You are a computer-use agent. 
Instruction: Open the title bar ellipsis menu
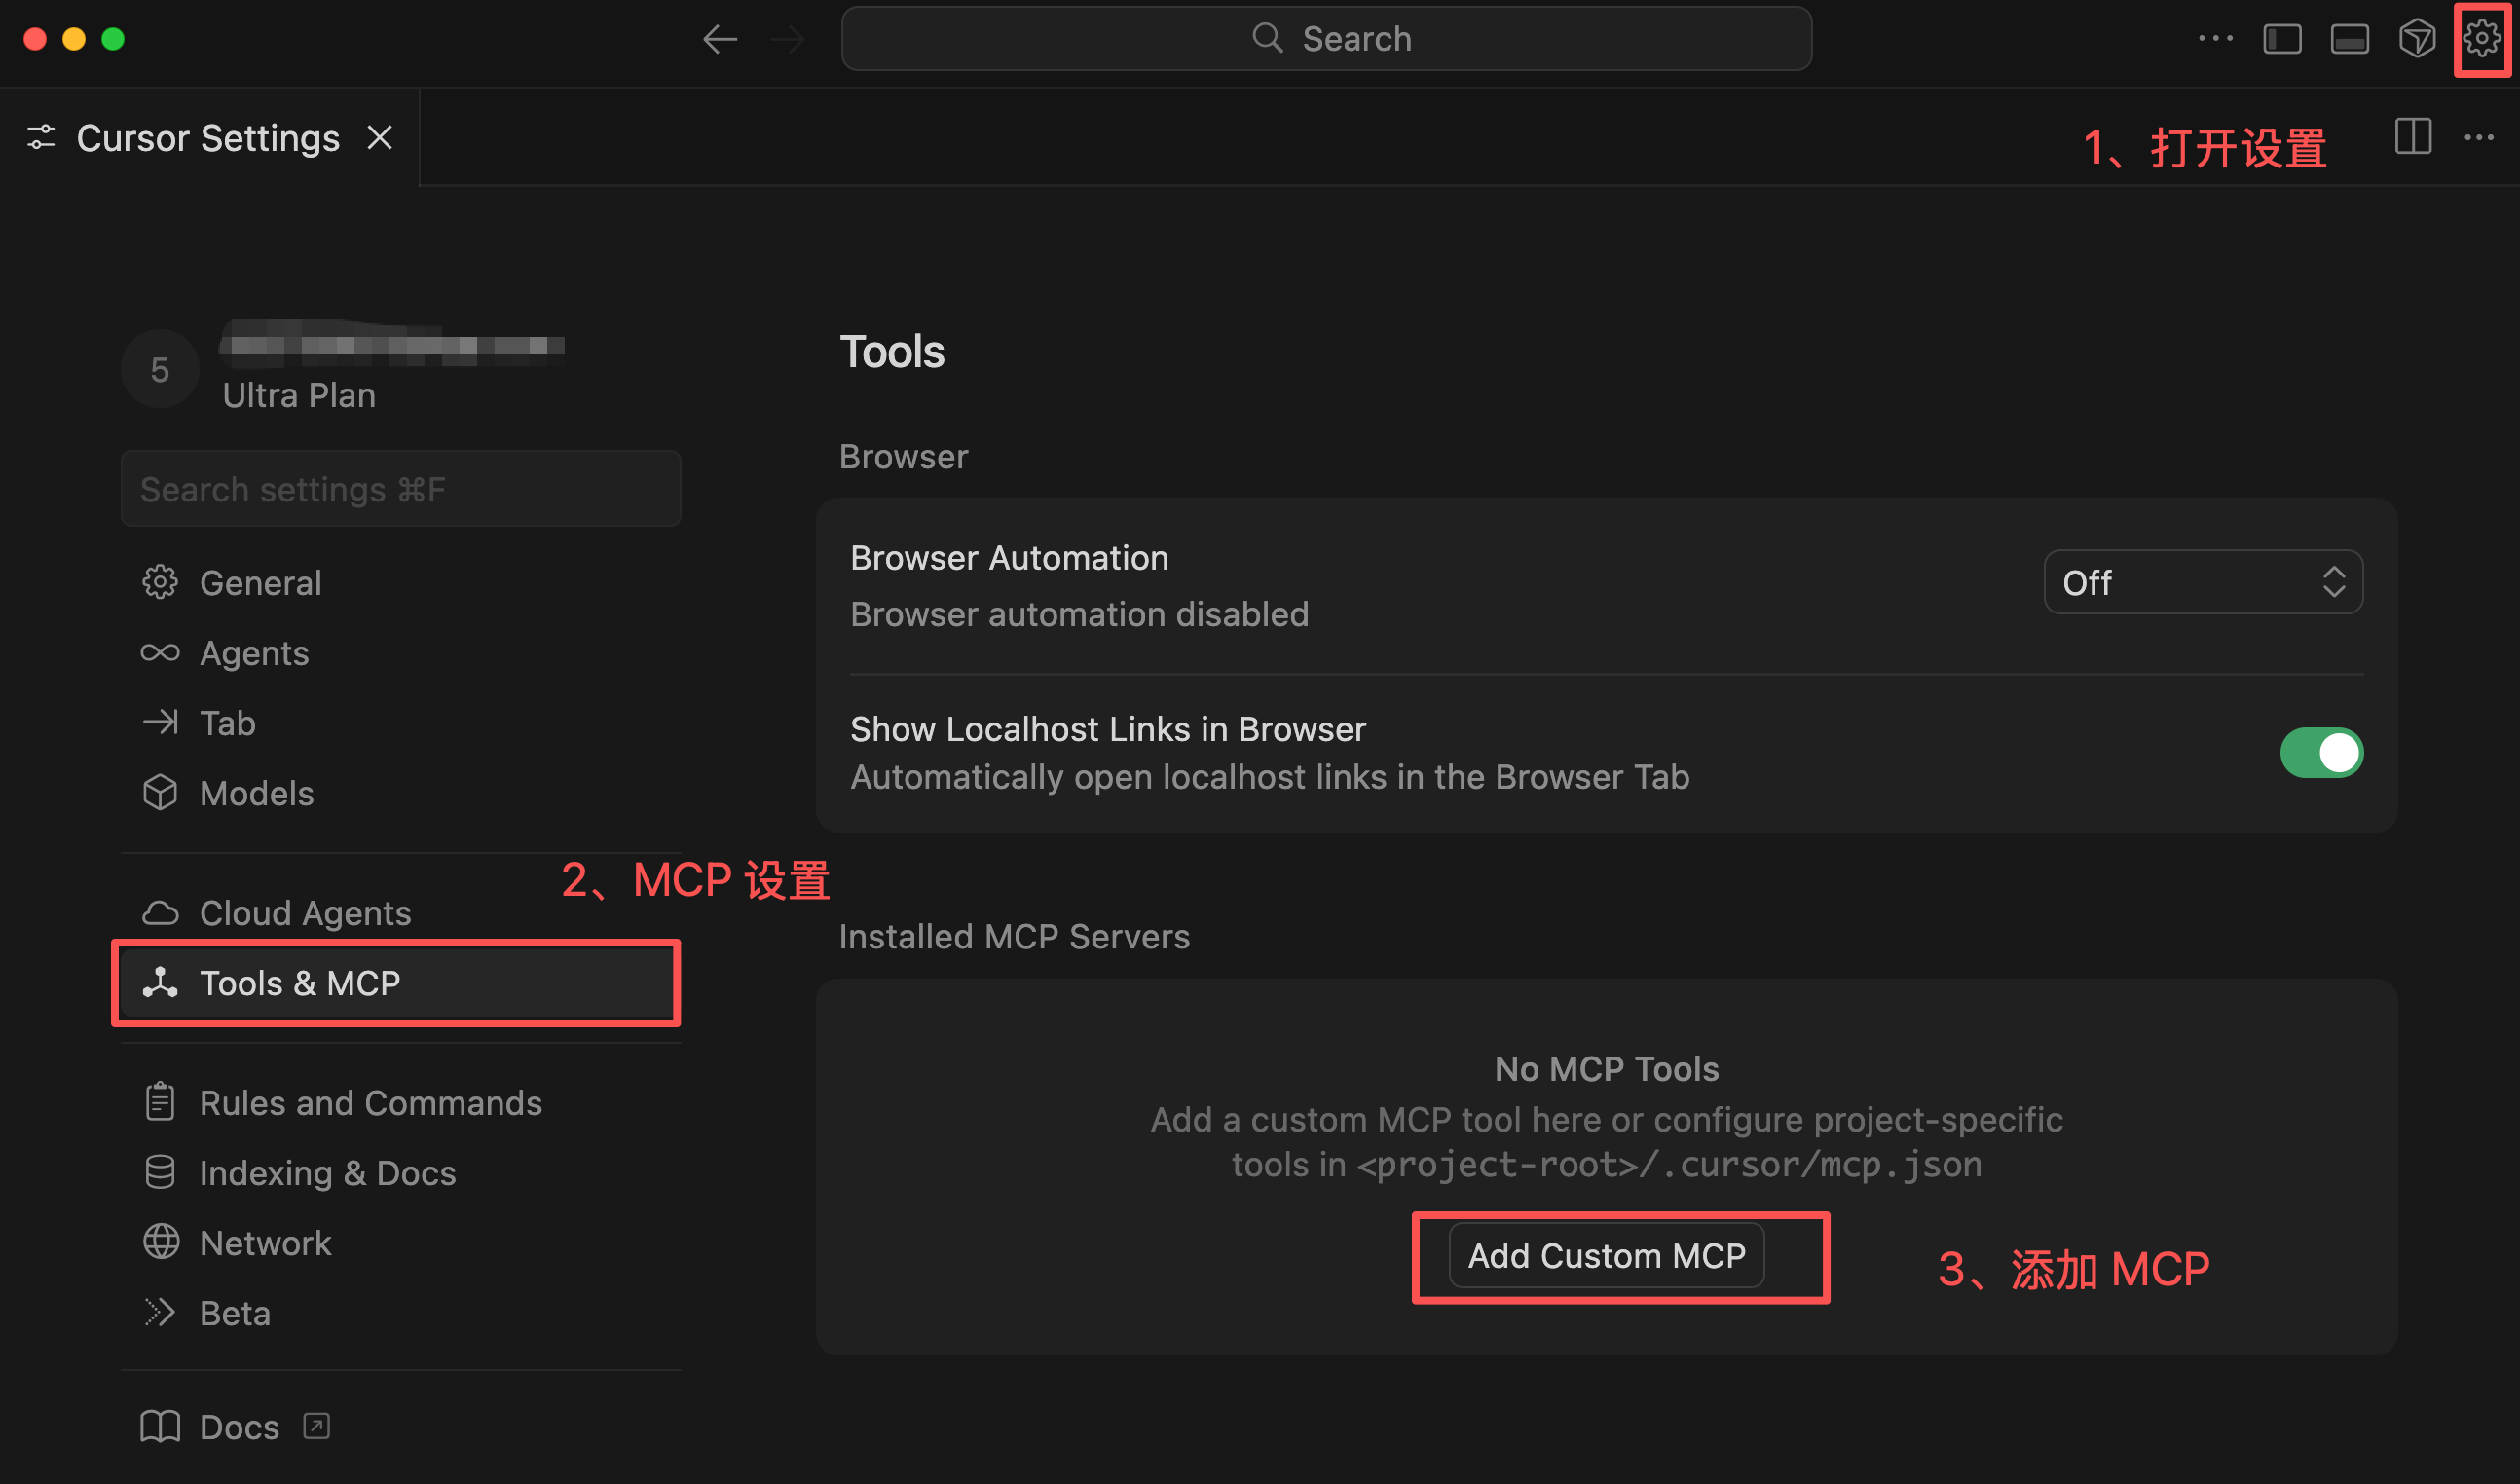click(x=2215, y=39)
